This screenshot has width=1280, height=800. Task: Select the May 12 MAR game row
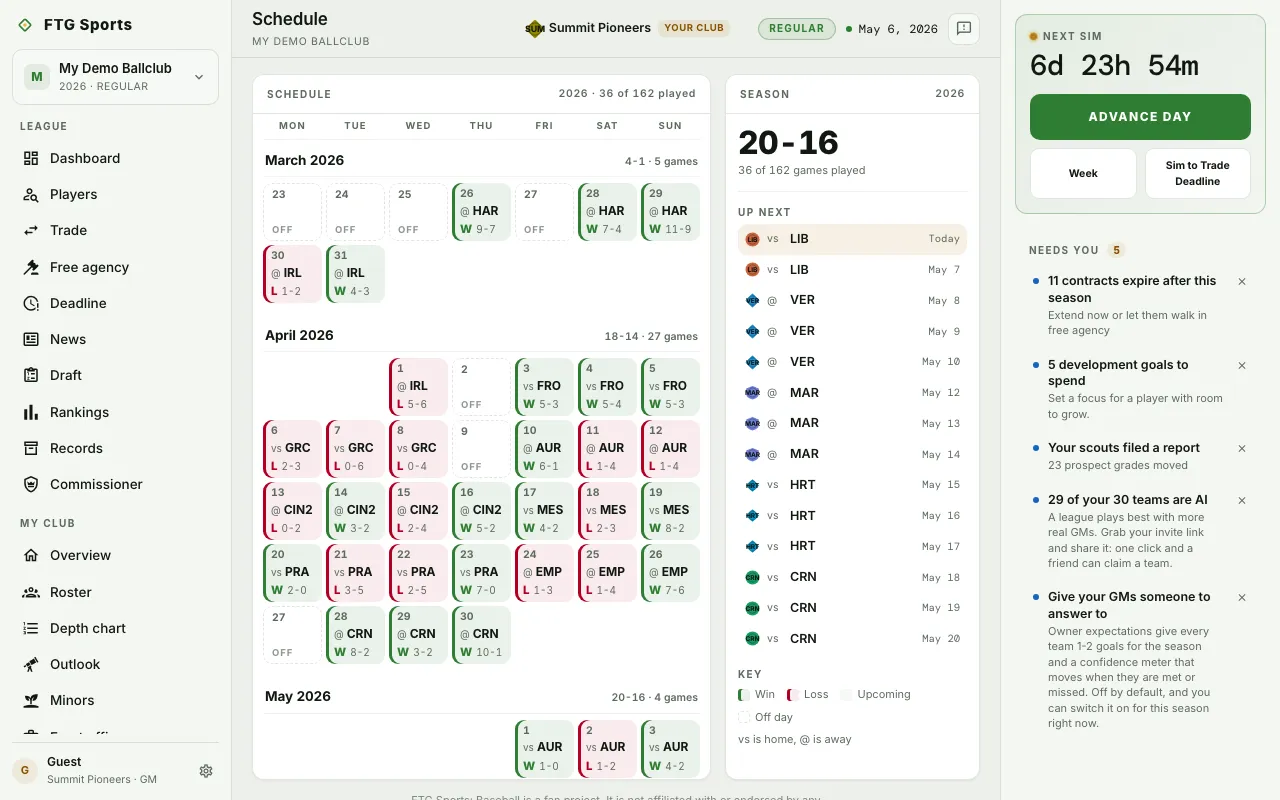[x=852, y=393]
